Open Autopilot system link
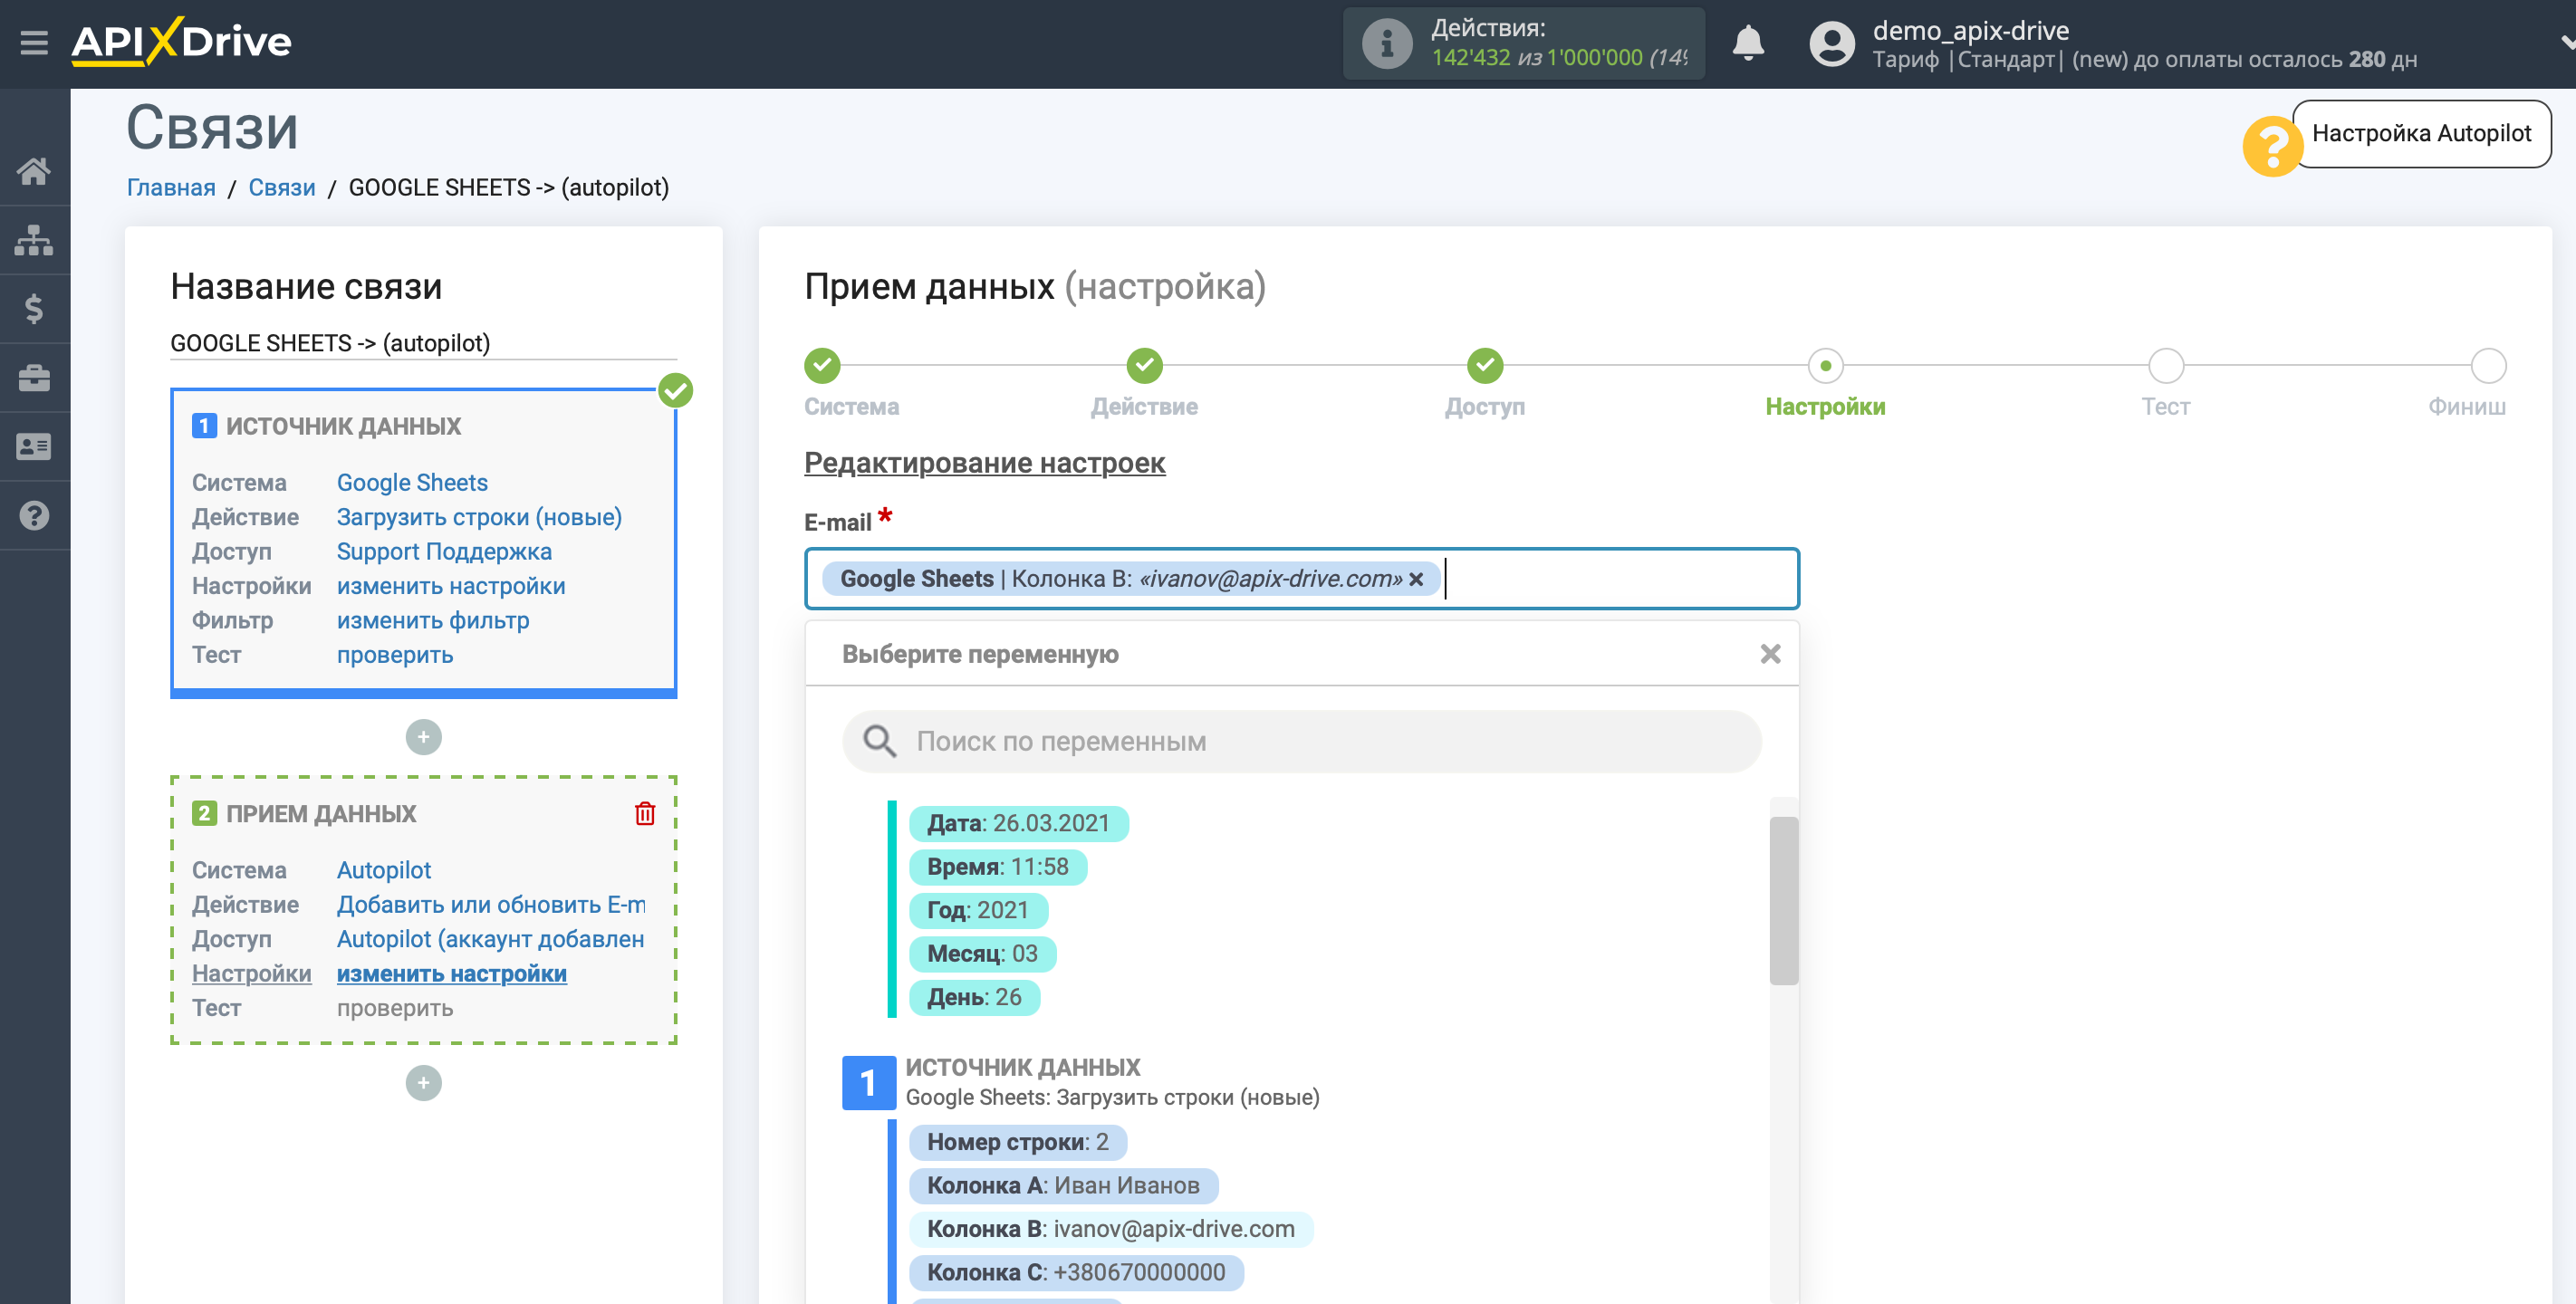Viewport: 2576px width, 1304px height. pos(384,870)
